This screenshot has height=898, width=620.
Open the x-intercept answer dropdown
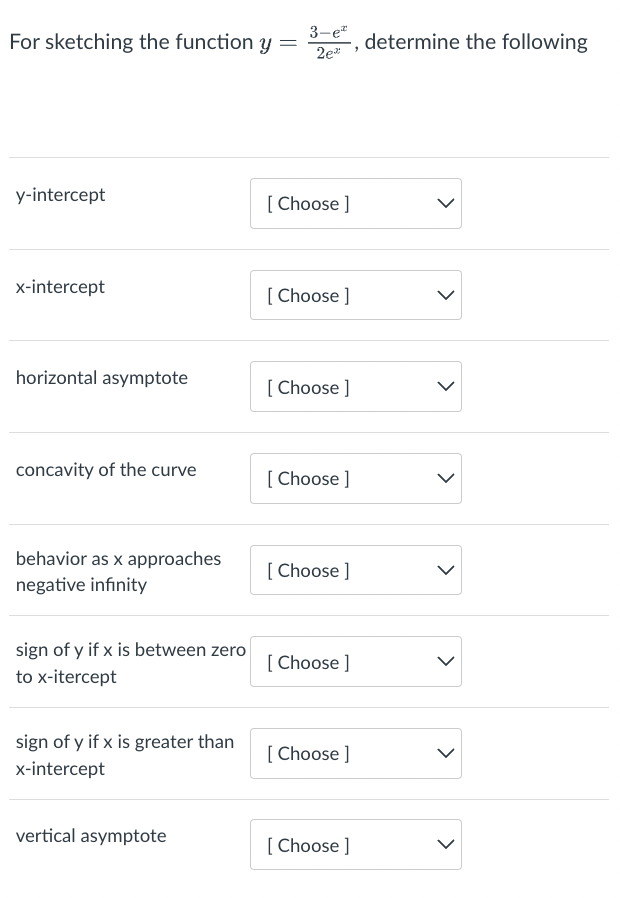(x=355, y=296)
